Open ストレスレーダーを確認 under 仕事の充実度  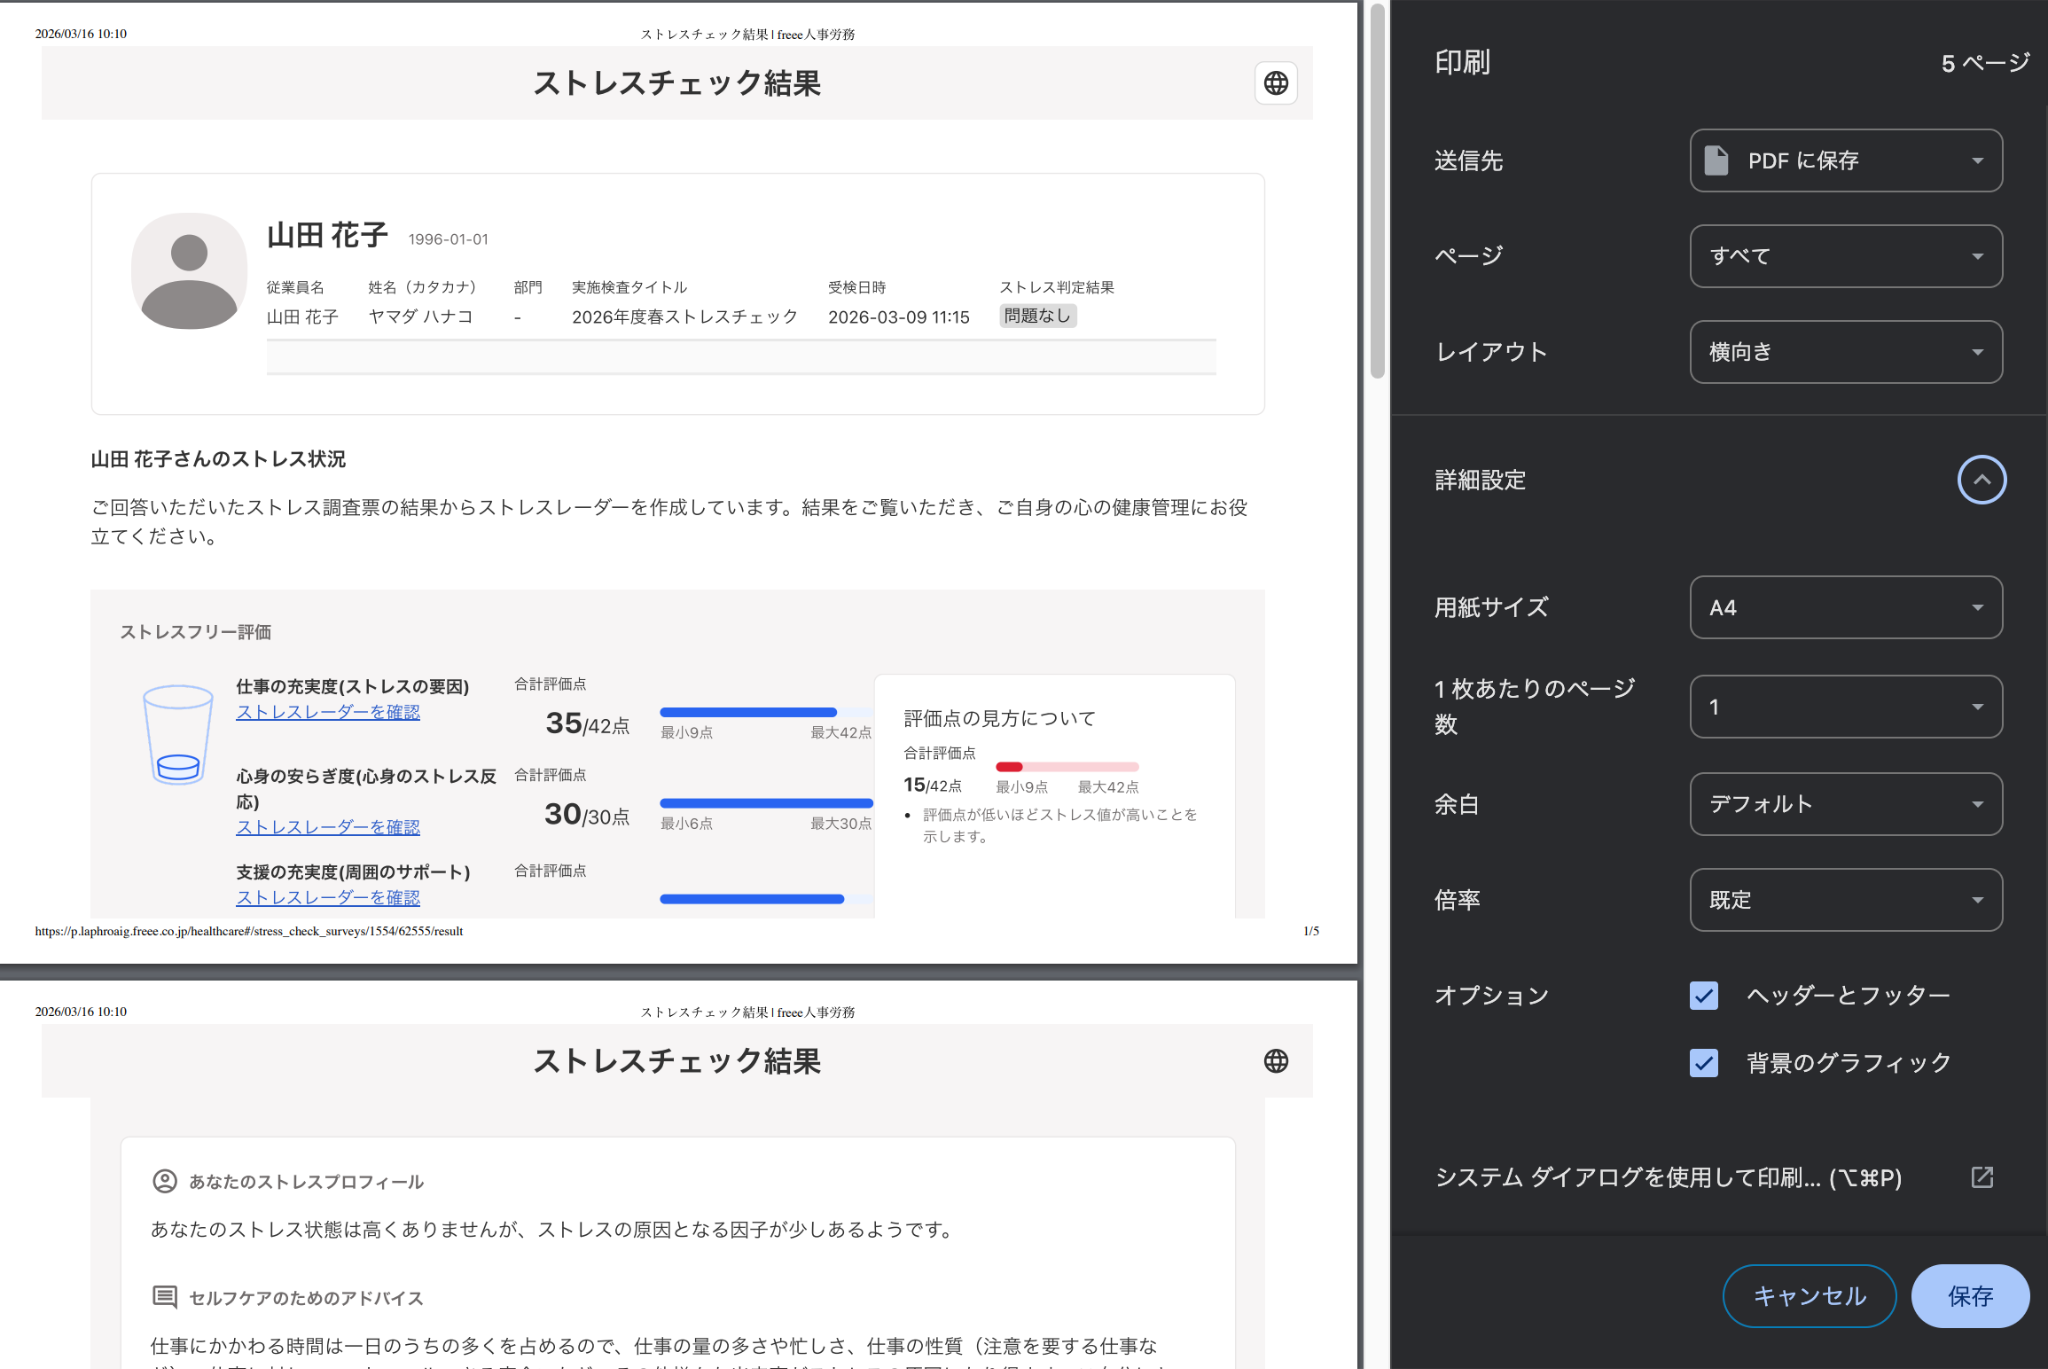click(x=328, y=712)
